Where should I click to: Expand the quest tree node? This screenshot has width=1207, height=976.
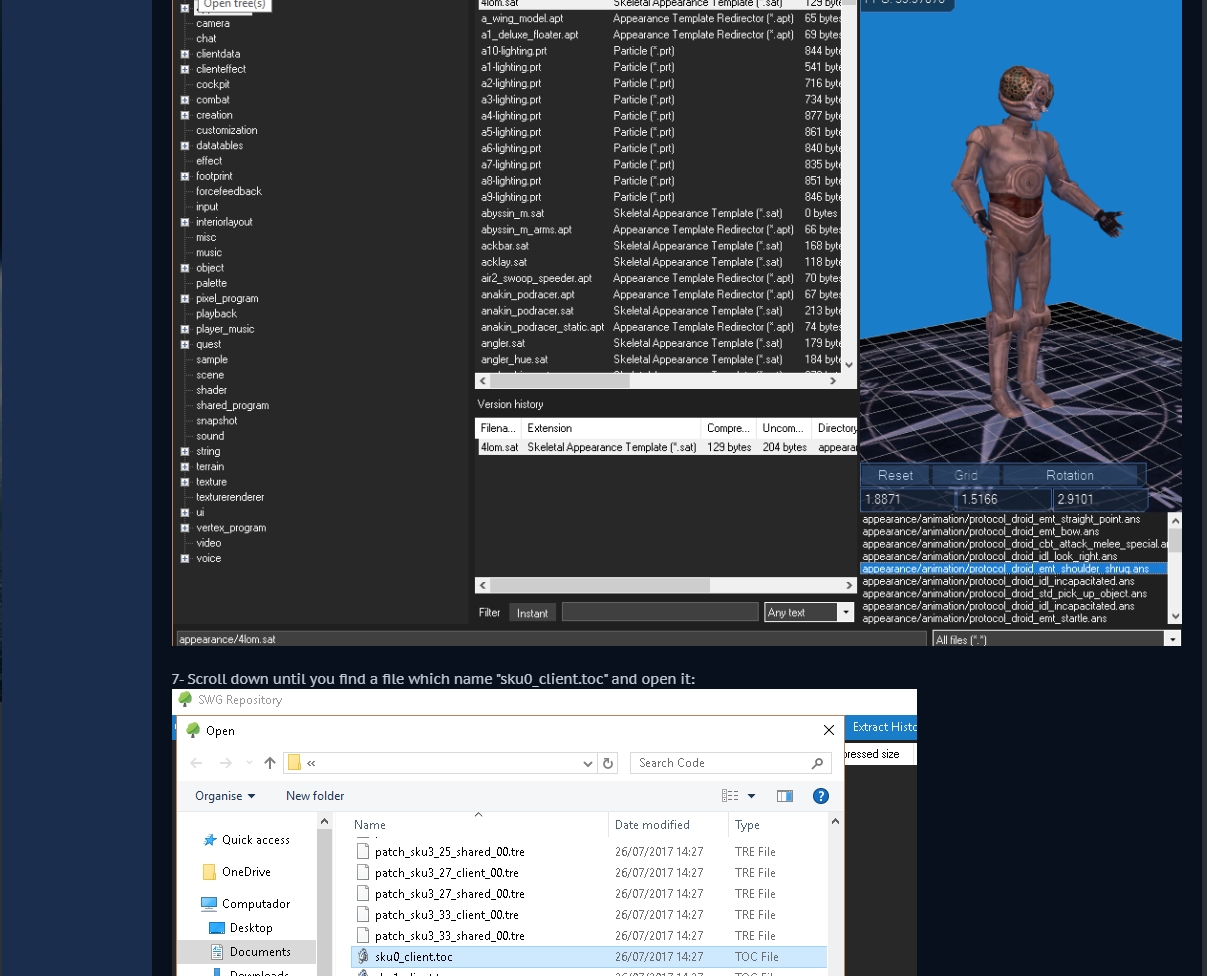[185, 345]
